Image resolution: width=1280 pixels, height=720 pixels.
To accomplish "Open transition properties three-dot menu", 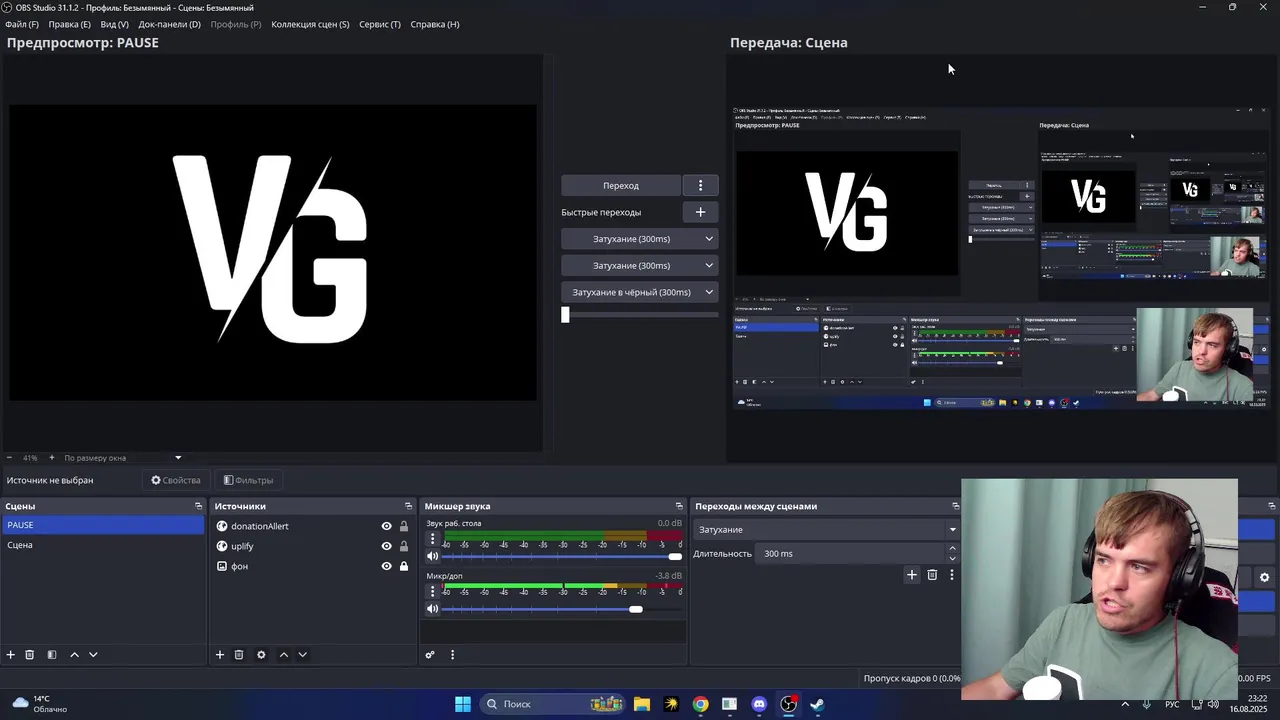I will [951, 575].
